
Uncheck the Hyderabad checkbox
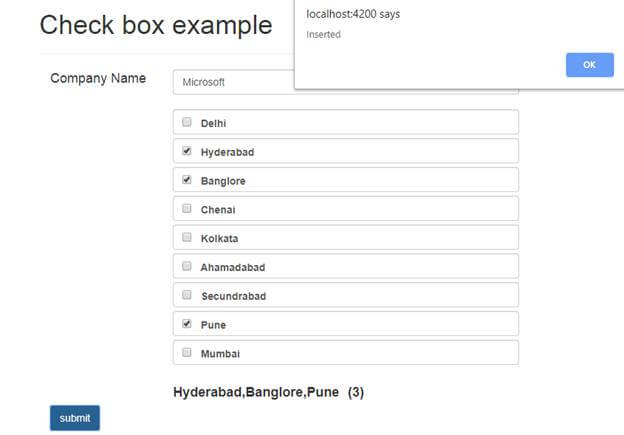coord(187,151)
